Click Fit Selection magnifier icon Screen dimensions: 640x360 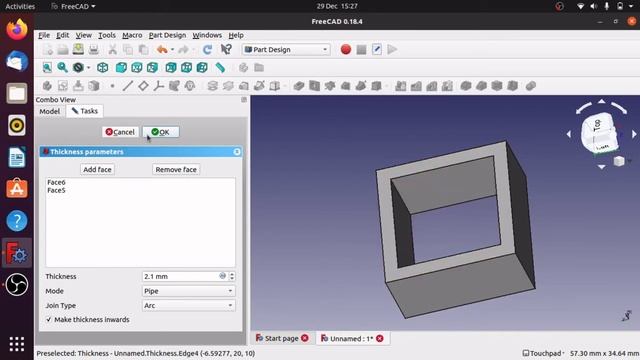(62, 67)
